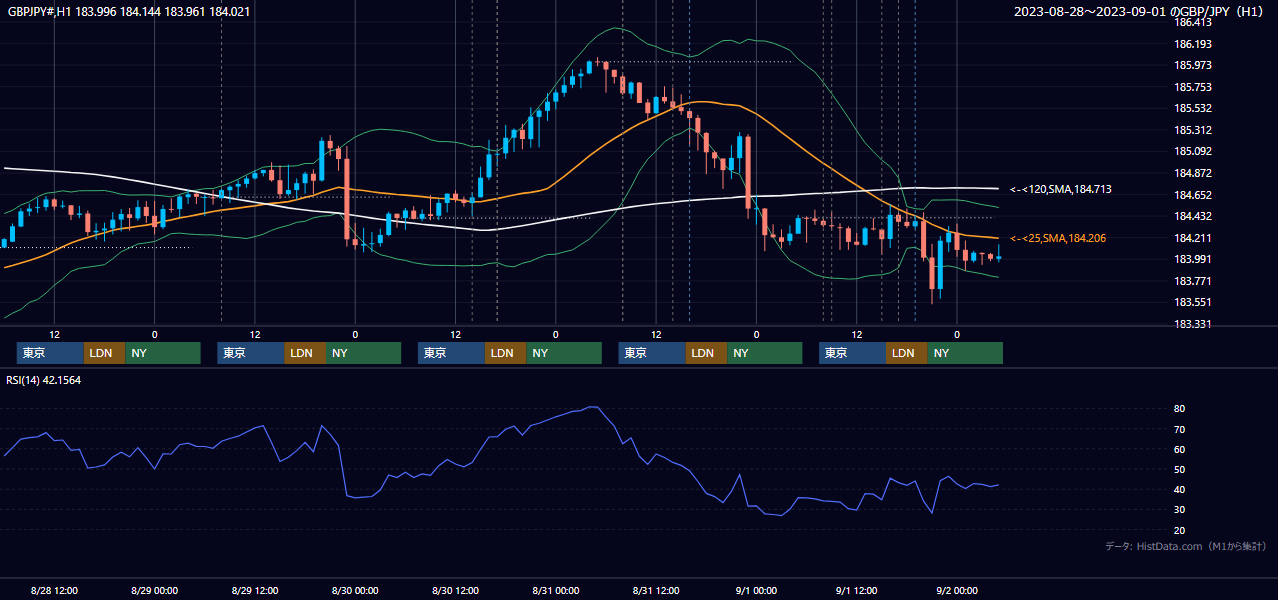
Task: Select price level 185.973 on axis
Action: pos(1193,65)
